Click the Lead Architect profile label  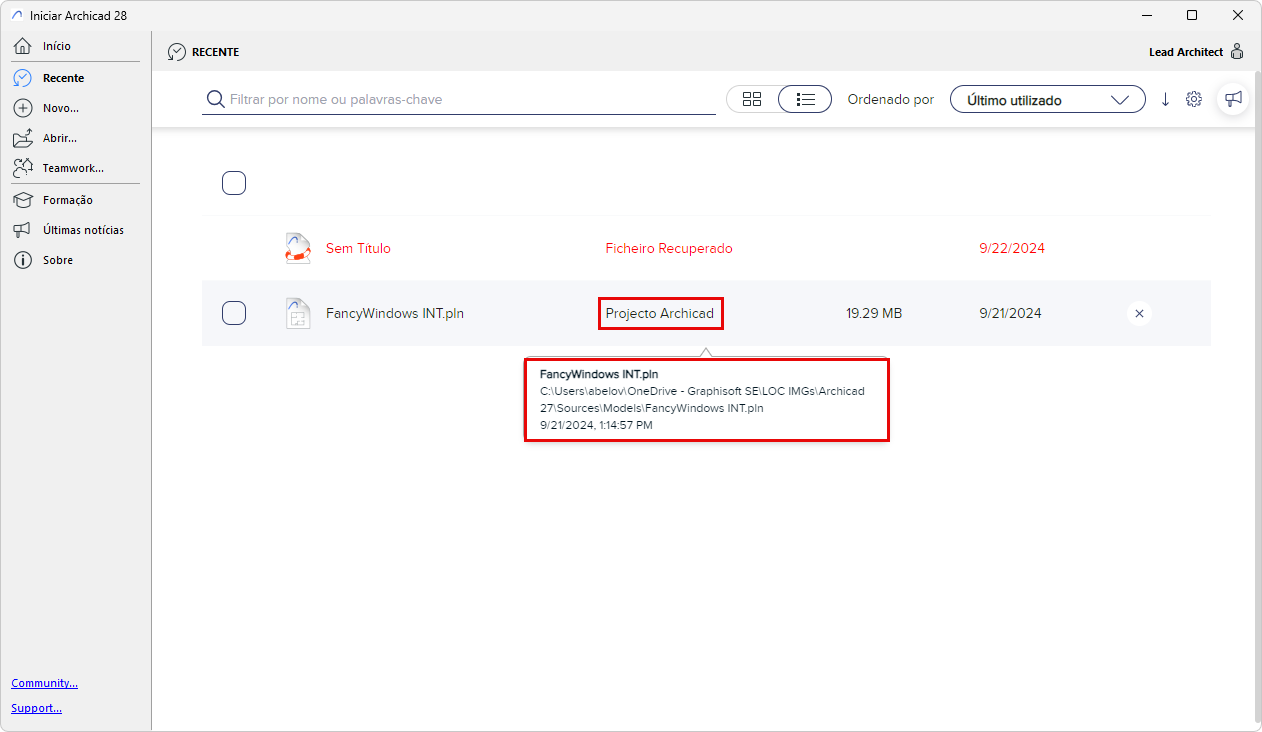(x=1186, y=52)
